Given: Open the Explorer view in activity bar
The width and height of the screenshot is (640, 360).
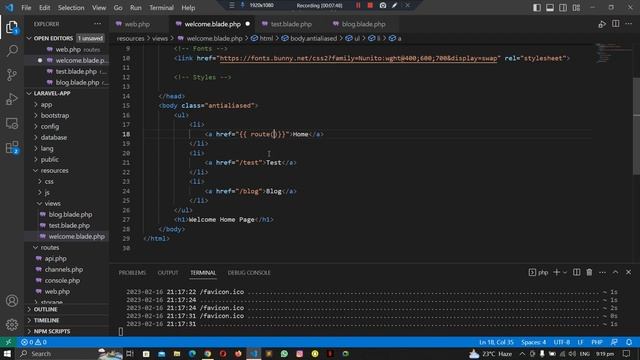Looking at the screenshot, I should (12, 27).
